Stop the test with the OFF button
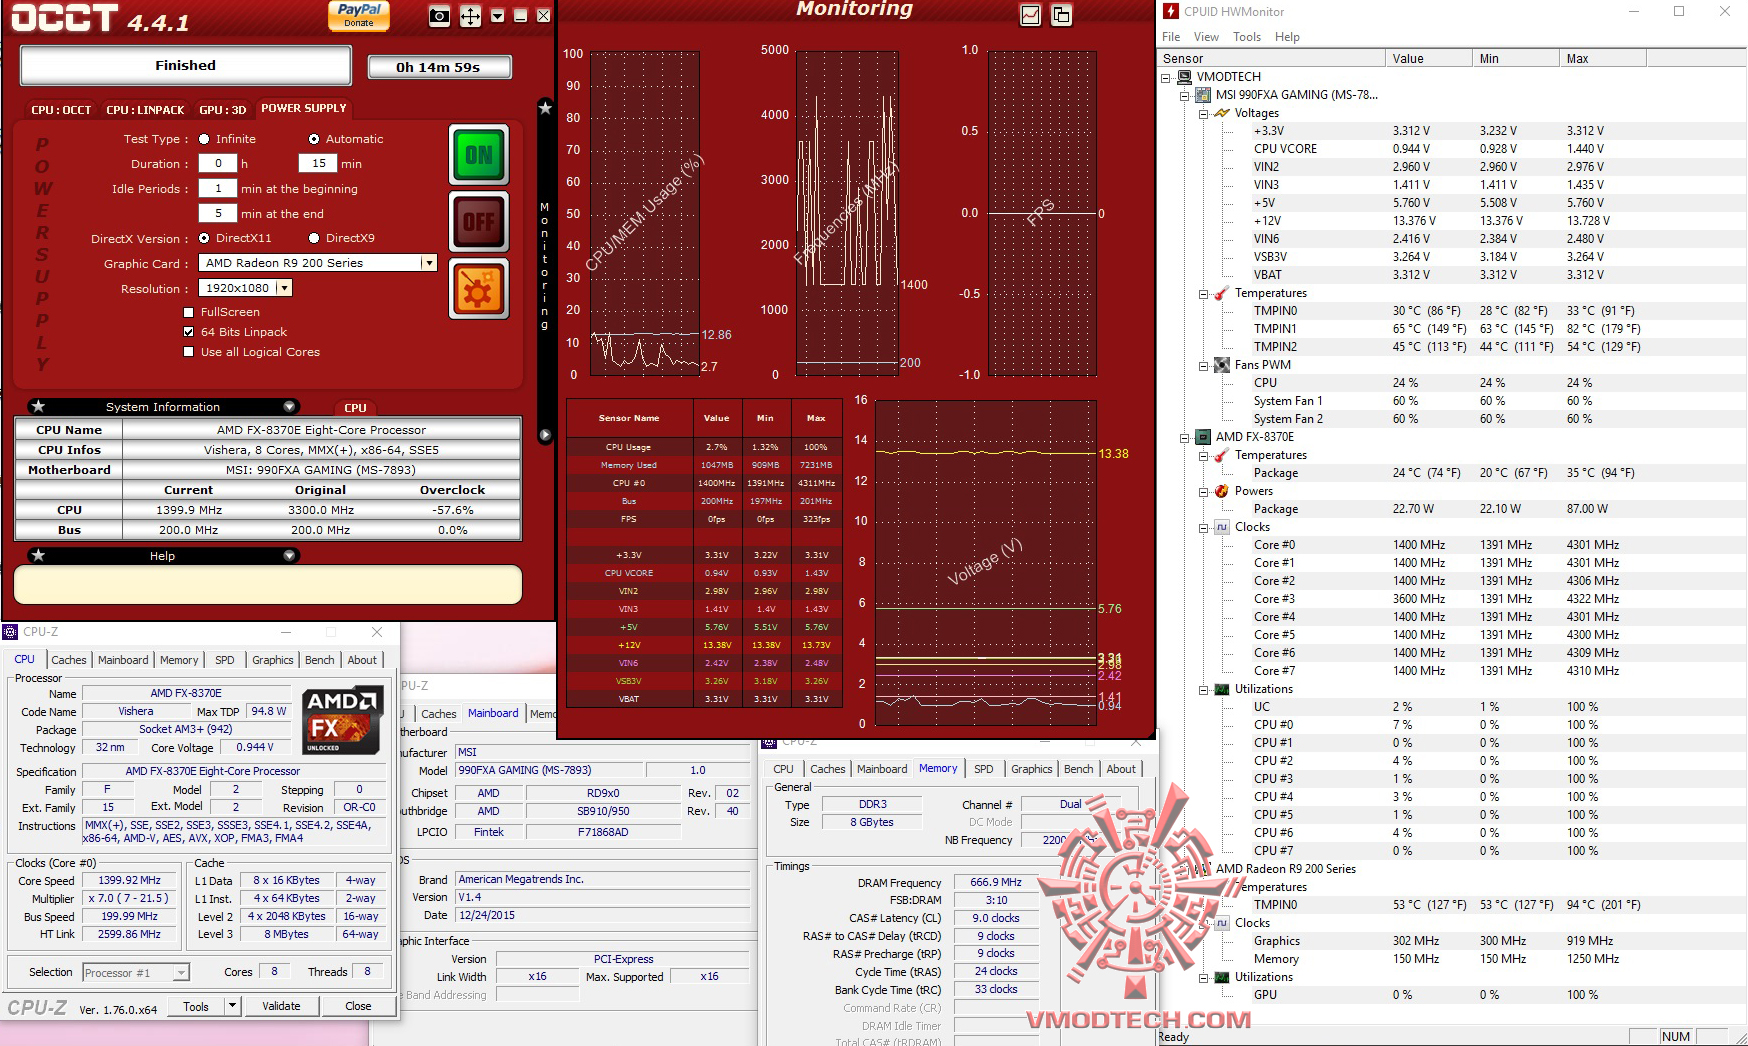 coord(479,222)
